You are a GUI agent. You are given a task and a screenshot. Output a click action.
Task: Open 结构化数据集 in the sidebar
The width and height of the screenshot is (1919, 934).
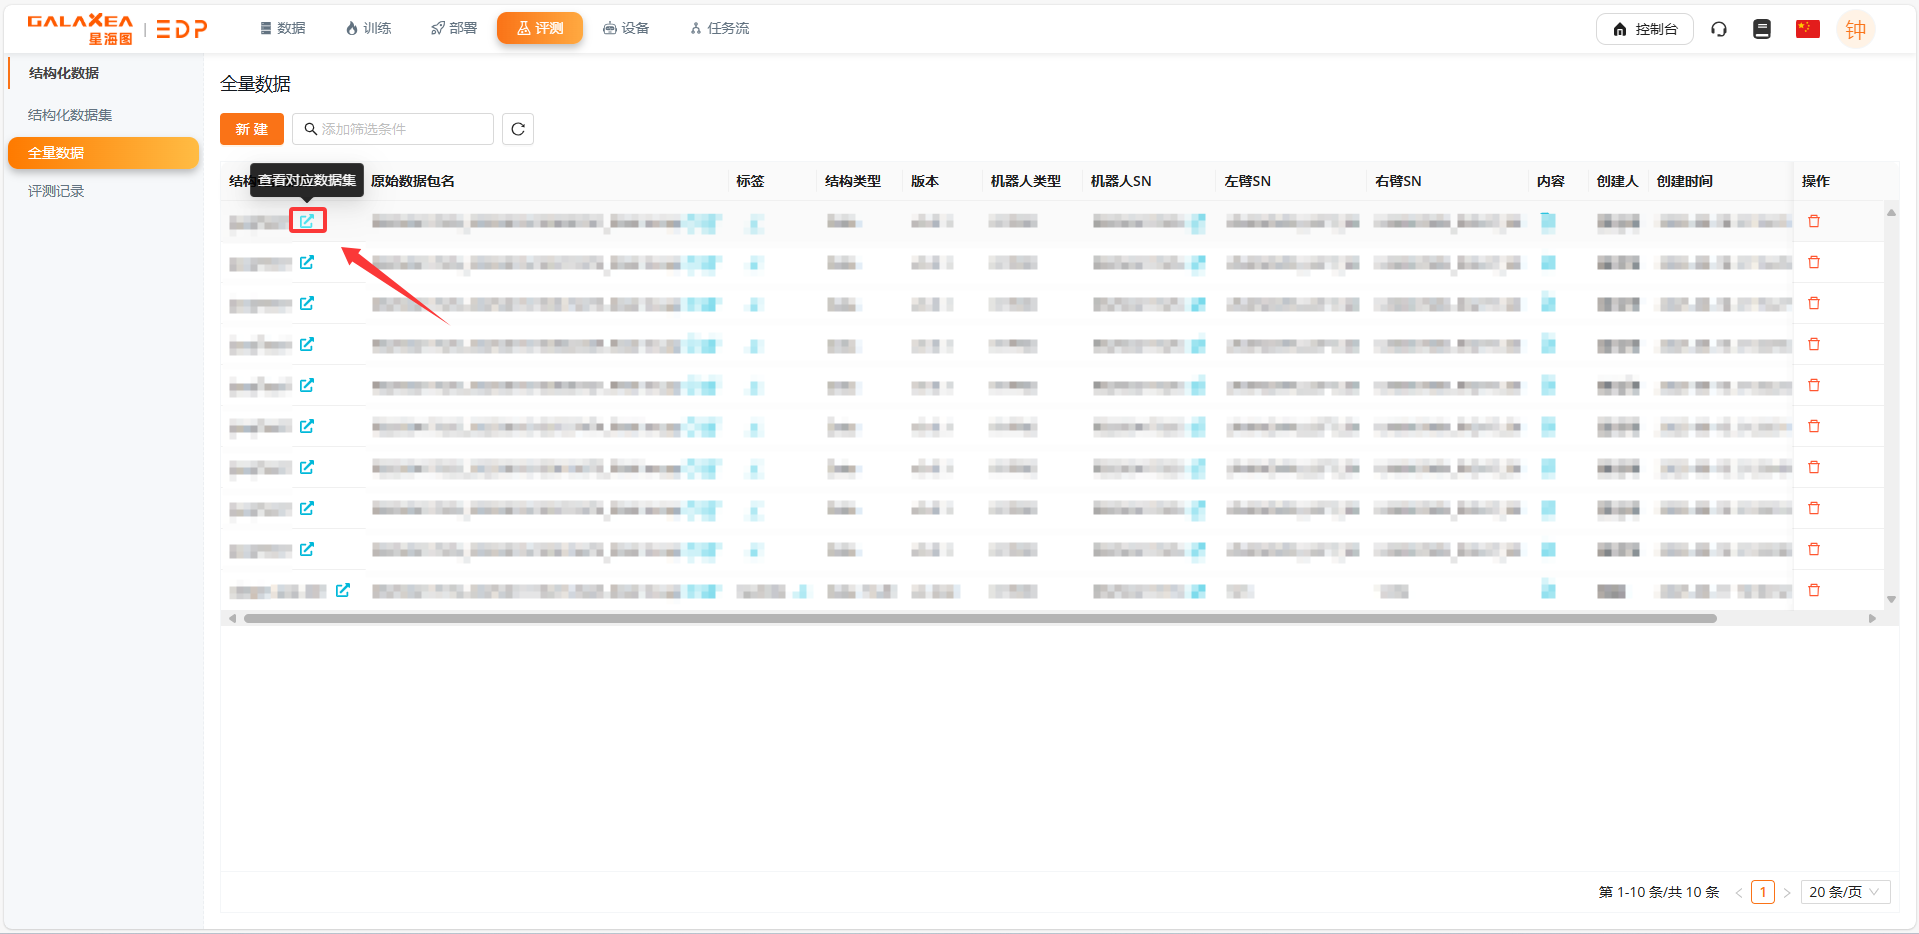[x=70, y=115]
